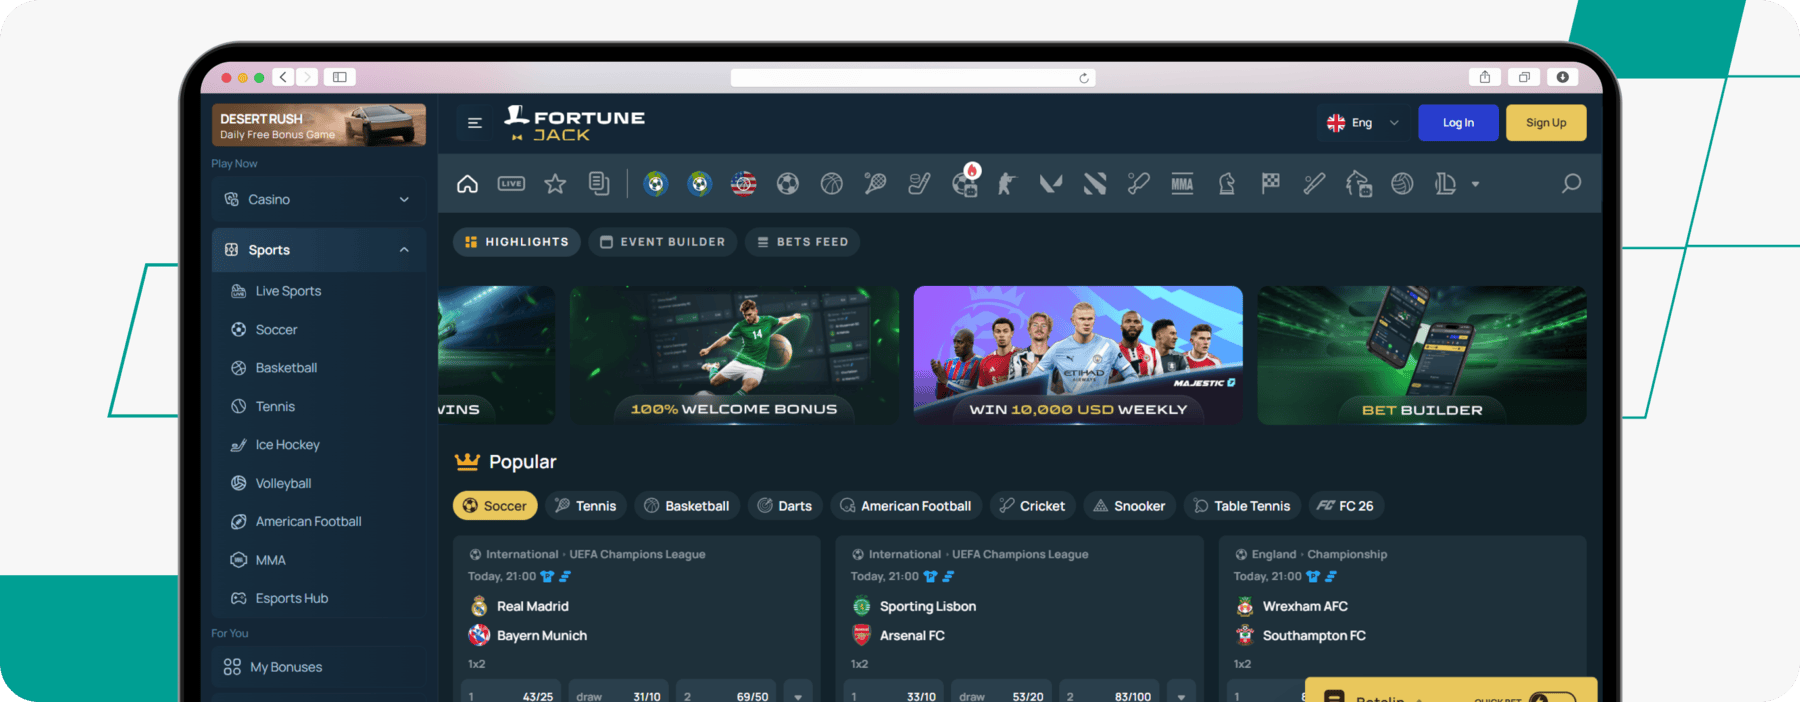Open the Home icon in the sports toolbar

coord(467,184)
